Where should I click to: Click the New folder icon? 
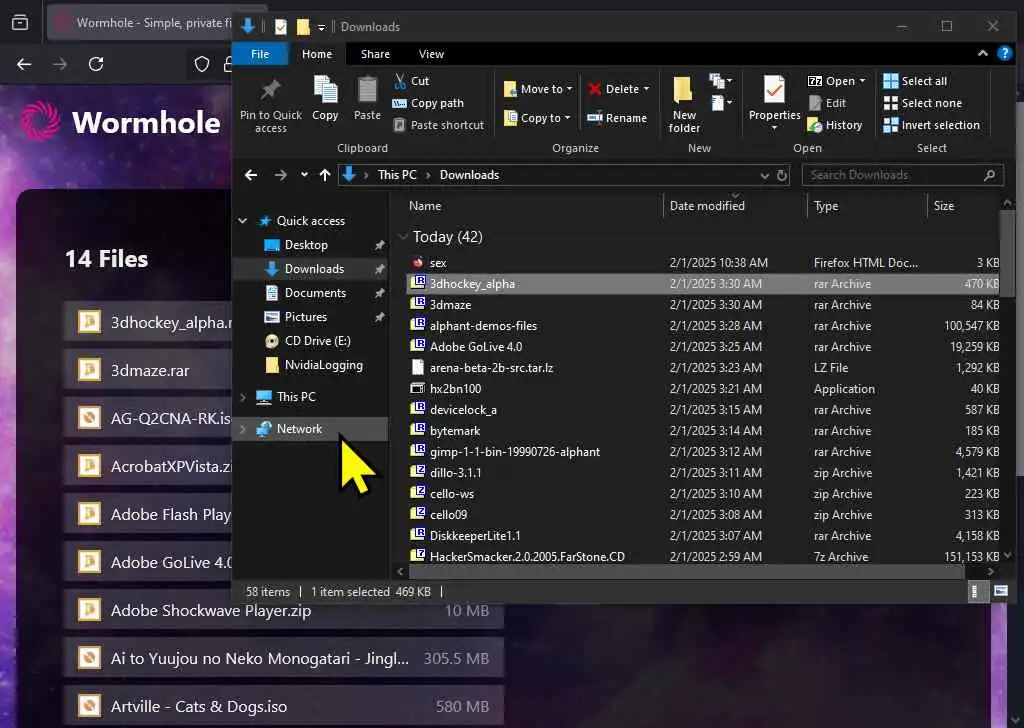[684, 90]
